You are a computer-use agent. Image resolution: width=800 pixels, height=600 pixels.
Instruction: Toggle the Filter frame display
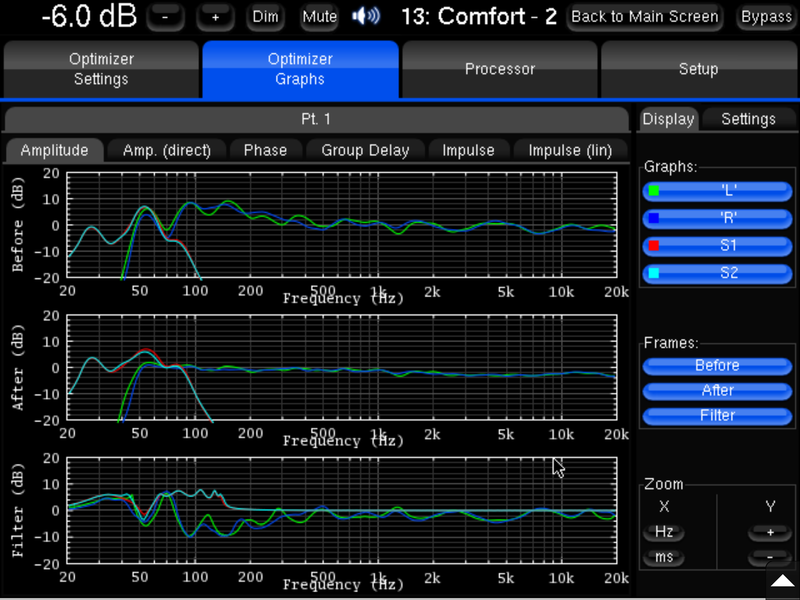[x=717, y=416]
